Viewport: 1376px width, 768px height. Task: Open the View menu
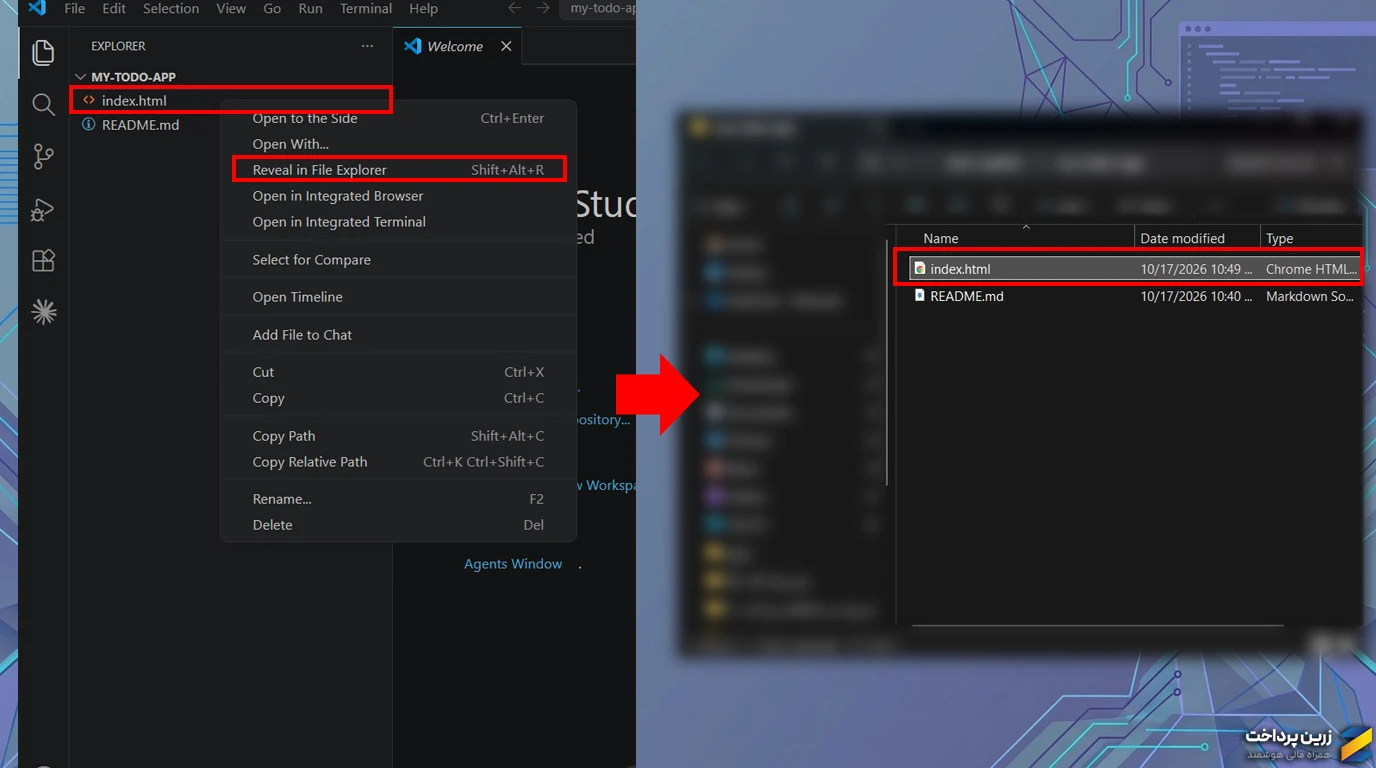(x=231, y=8)
